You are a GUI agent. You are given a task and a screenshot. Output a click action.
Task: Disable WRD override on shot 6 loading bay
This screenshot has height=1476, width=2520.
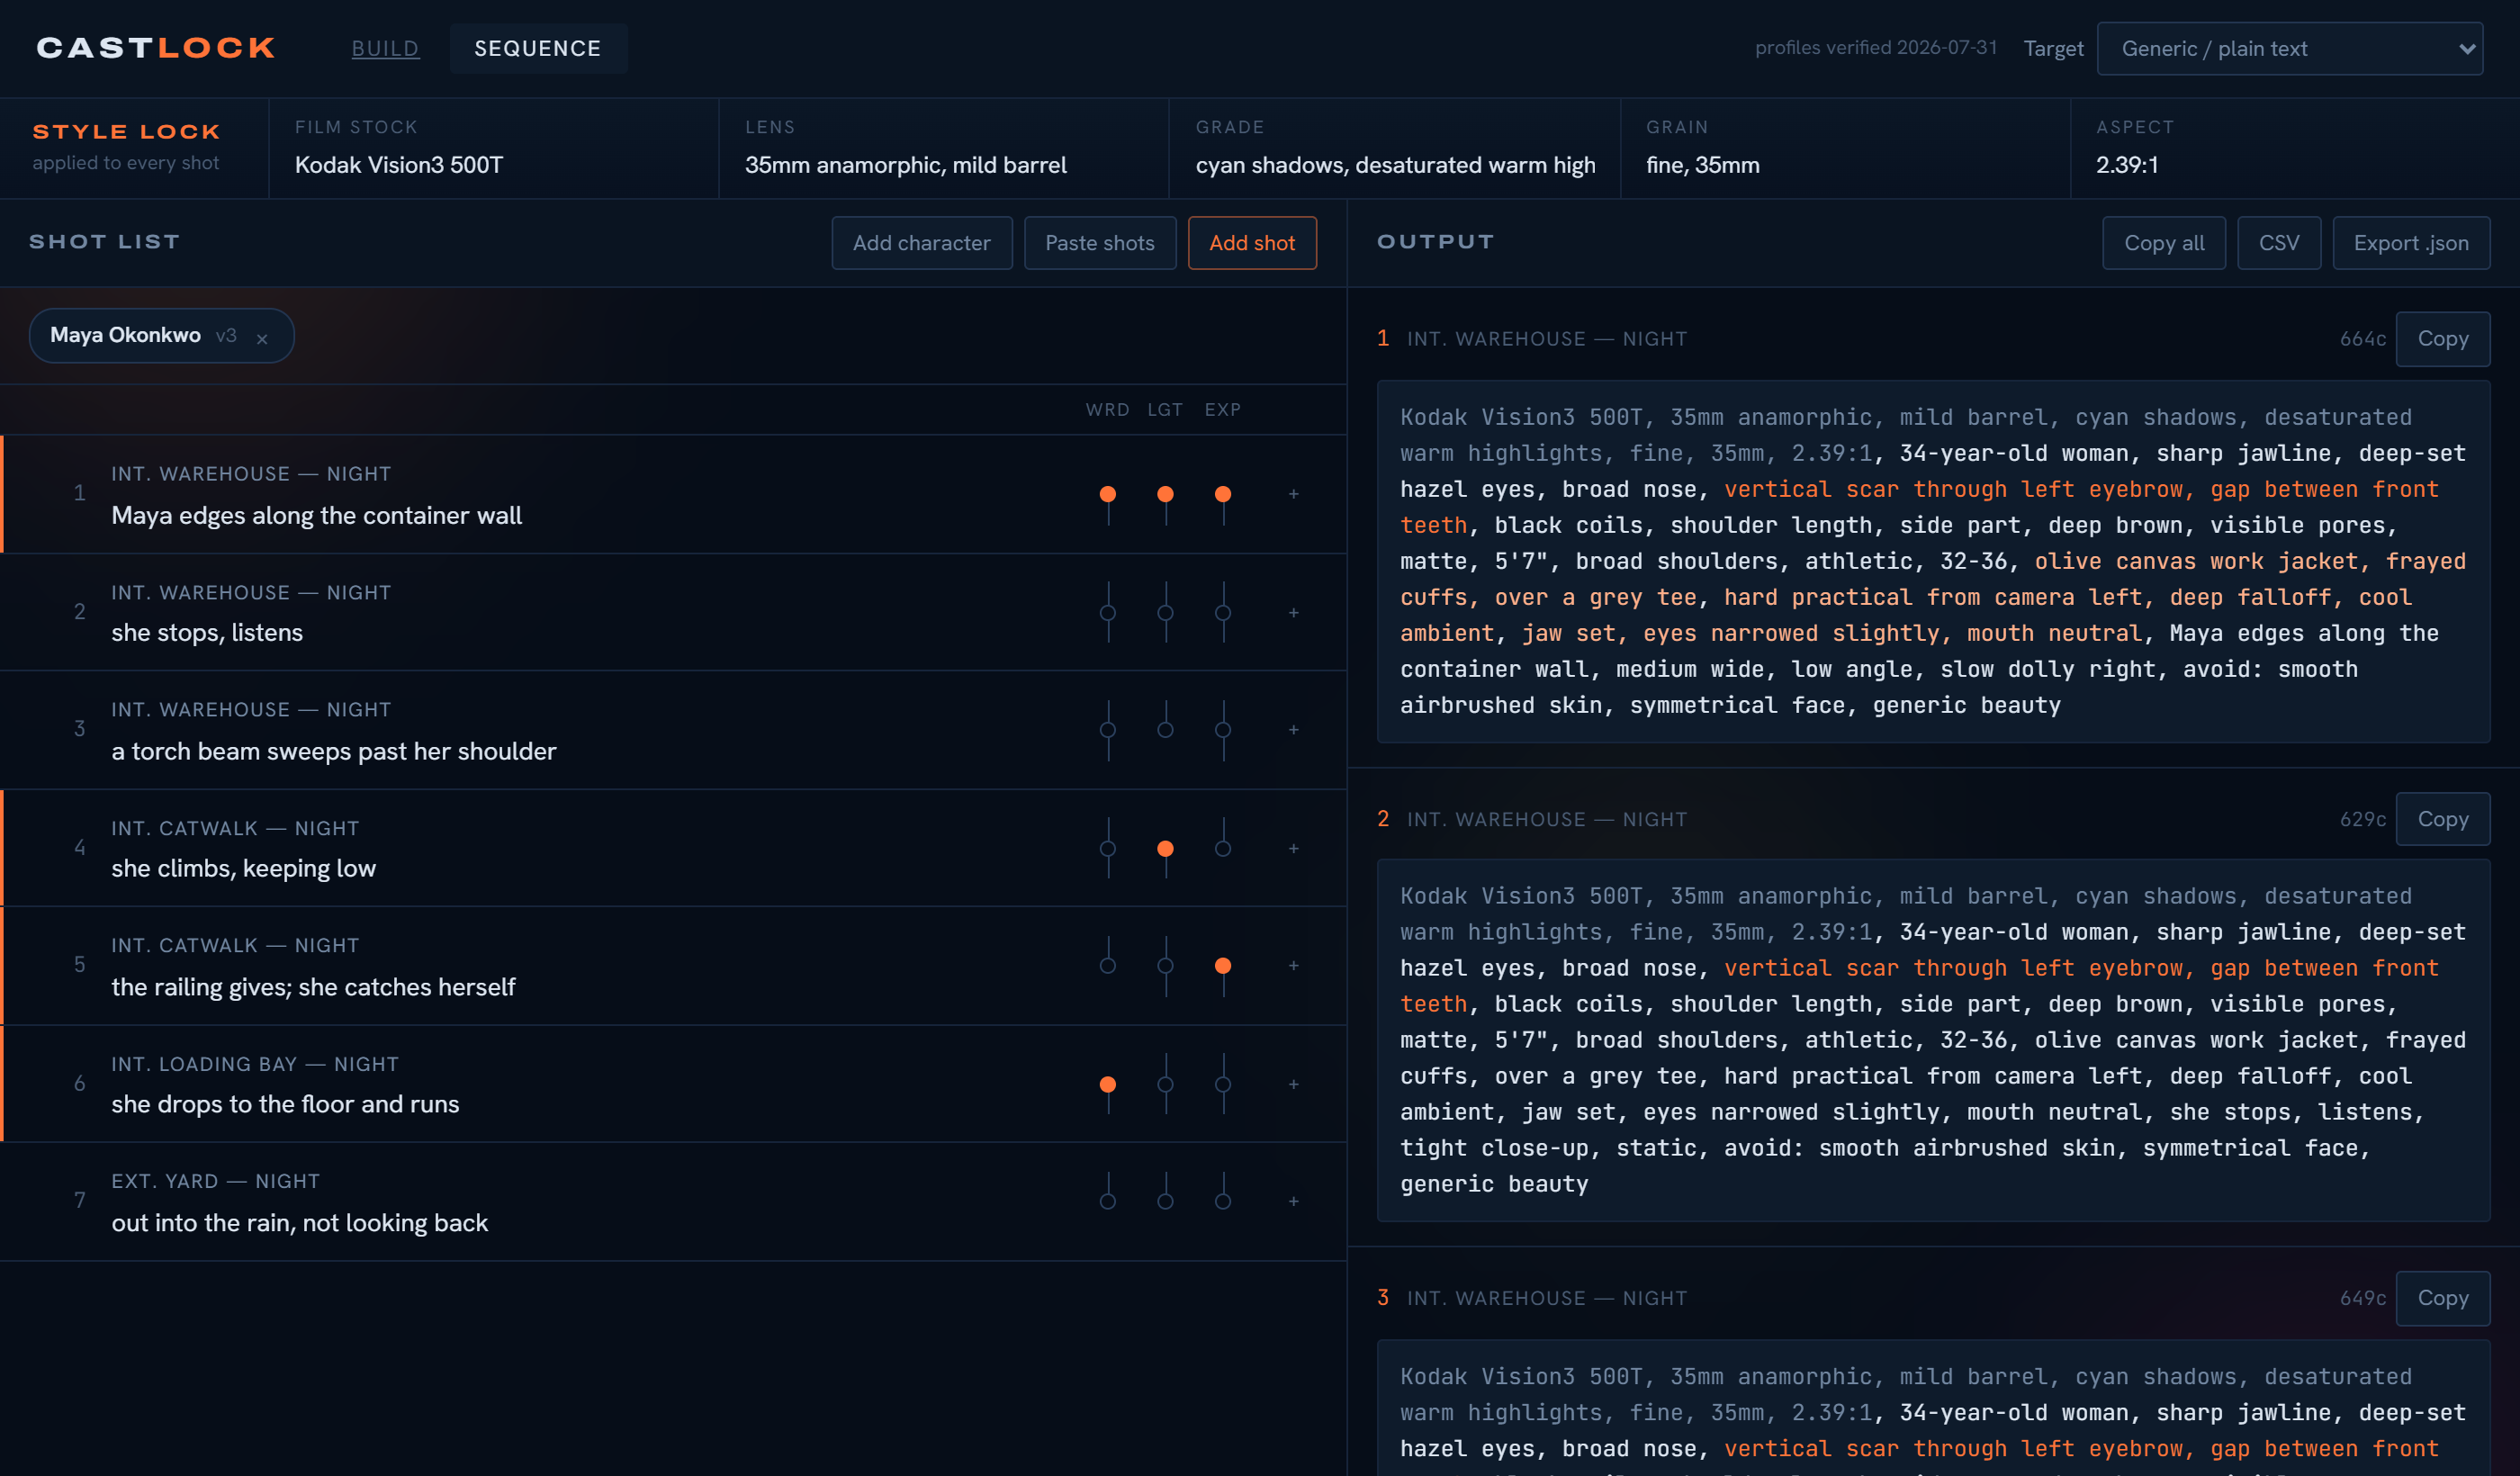point(1108,1084)
